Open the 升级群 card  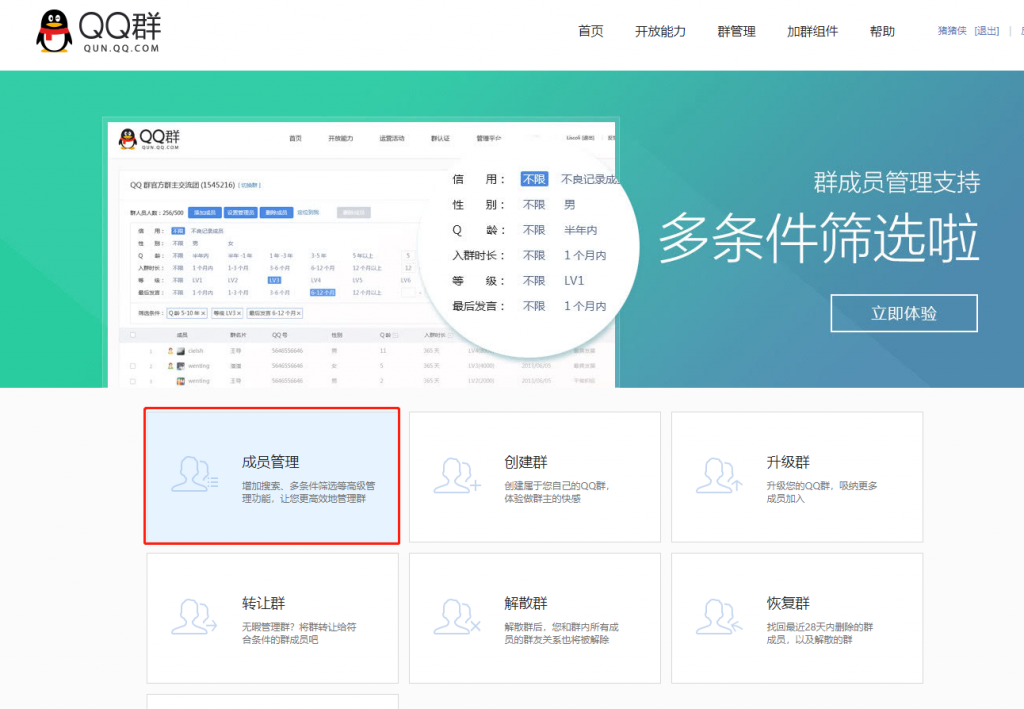coord(797,477)
